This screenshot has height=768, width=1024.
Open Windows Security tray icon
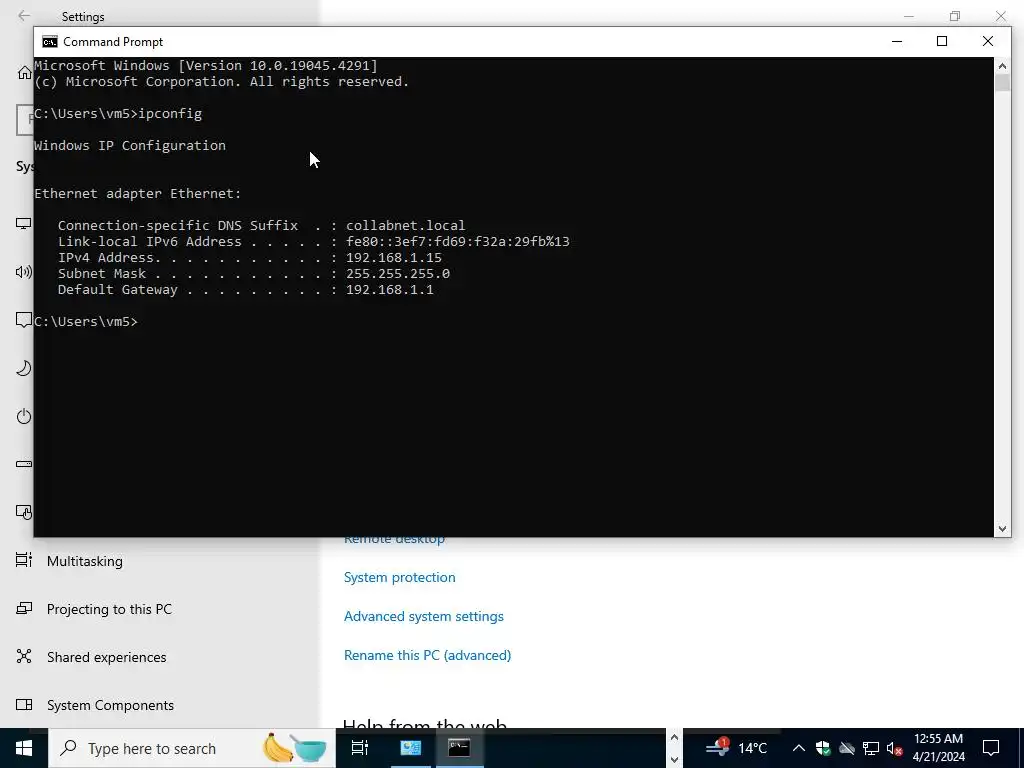pos(823,748)
